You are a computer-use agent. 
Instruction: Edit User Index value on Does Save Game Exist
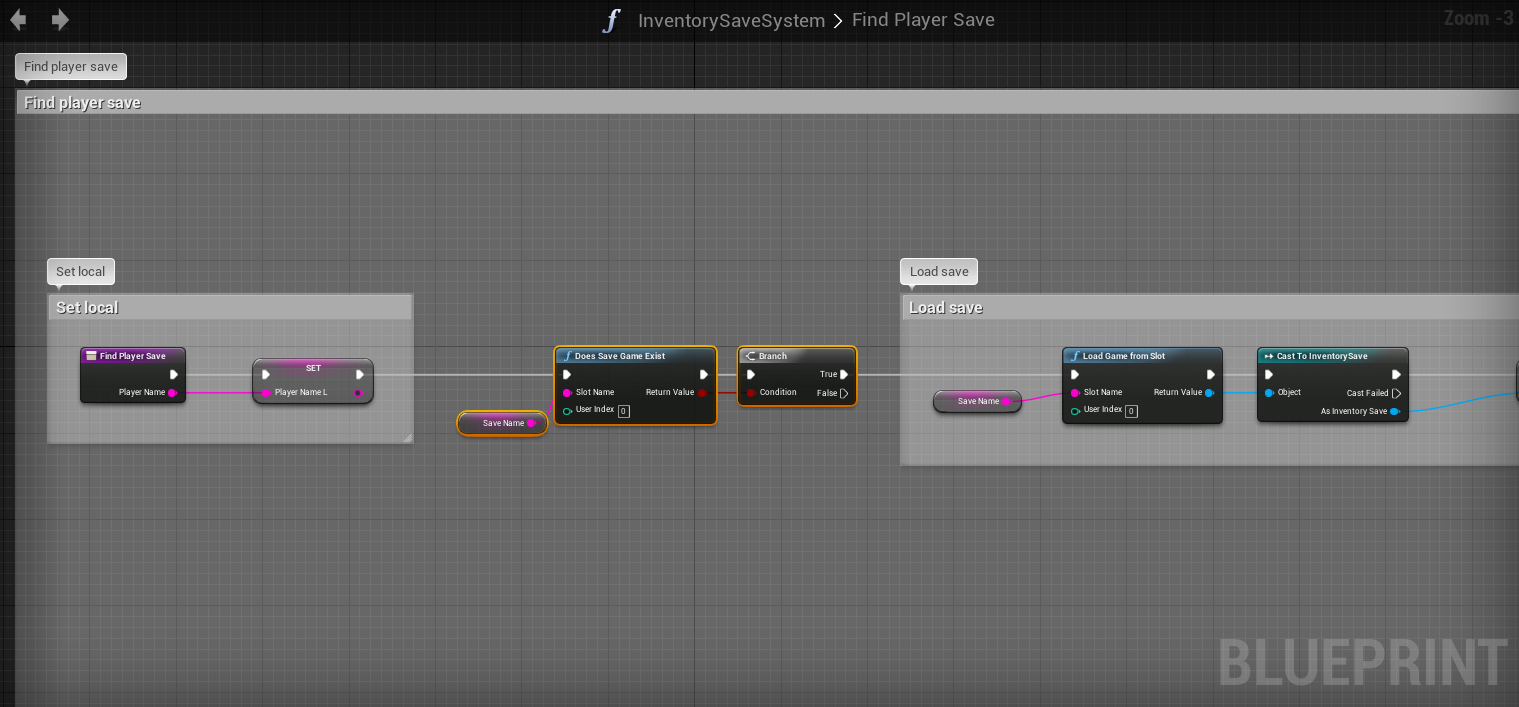624,411
